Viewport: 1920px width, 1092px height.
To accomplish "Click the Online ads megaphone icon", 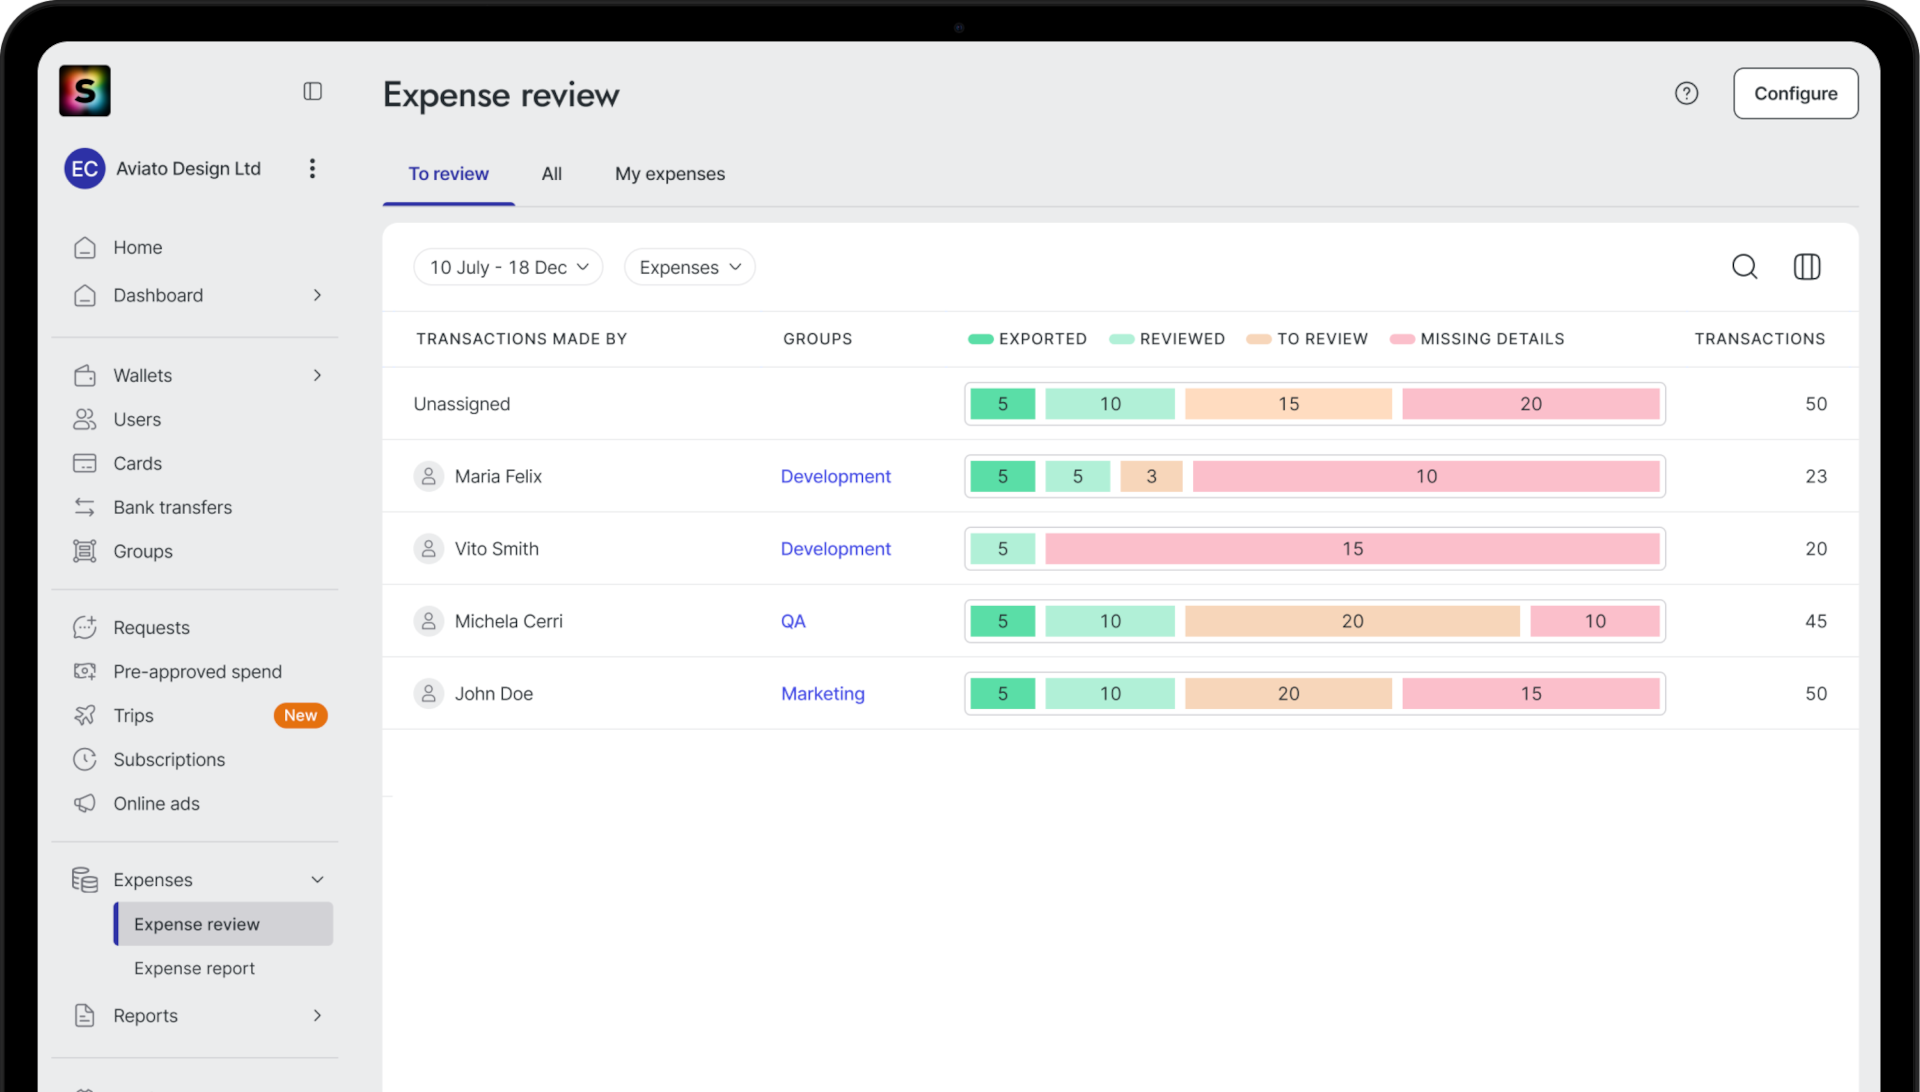I will (85, 803).
